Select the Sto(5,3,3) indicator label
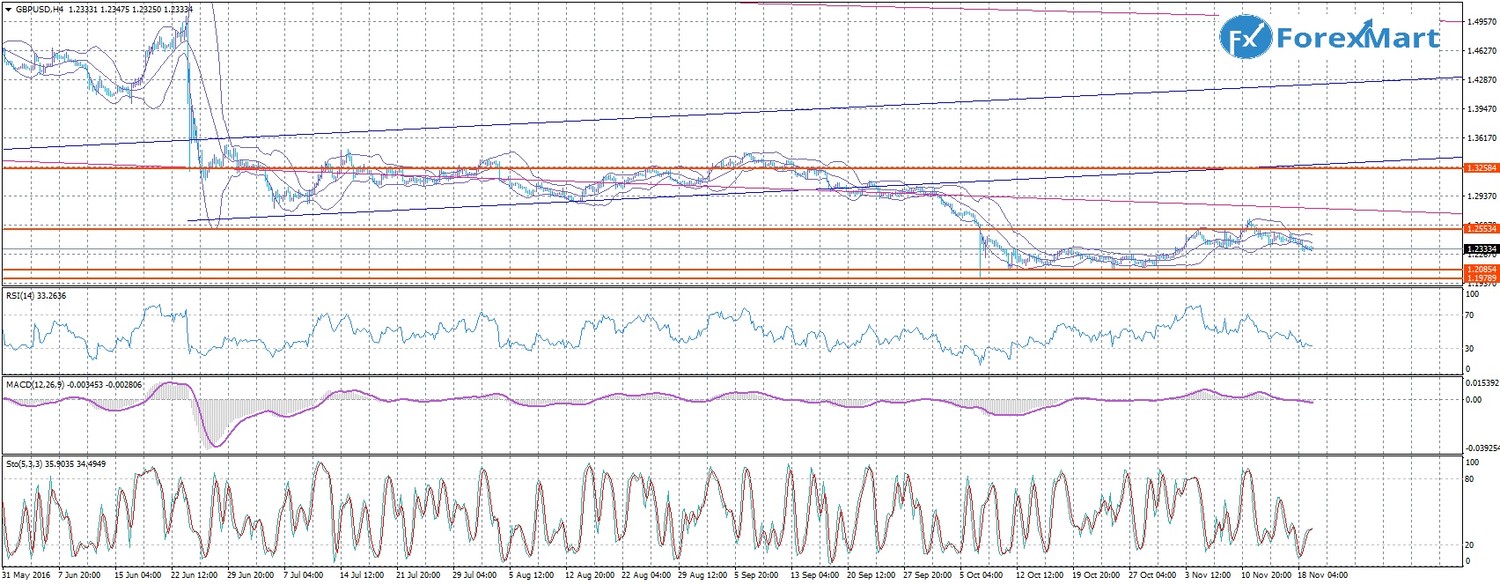This screenshot has width=1500, height=585. click(x=25, y=464)
